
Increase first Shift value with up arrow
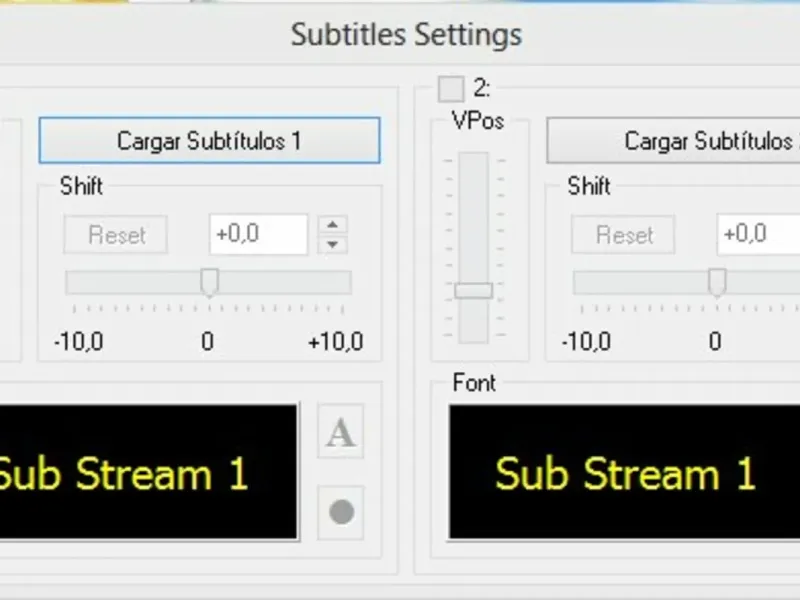pyautogui.click(x=333, y=225)
